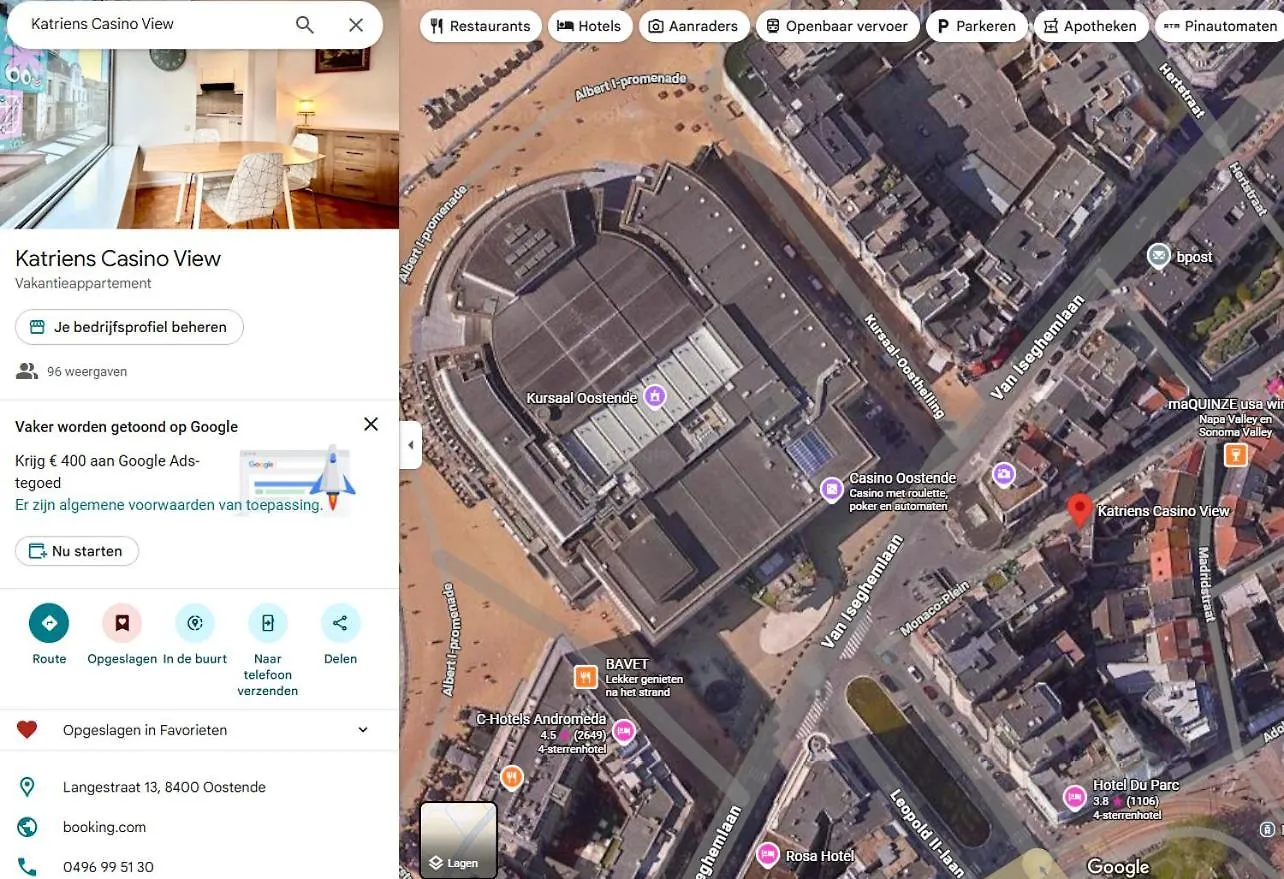The height and width of the screenshot is (879, 1284).
Task: Expand the Opgeslagen in Favorieten dropdown
Action: click(x=363, y=730)
